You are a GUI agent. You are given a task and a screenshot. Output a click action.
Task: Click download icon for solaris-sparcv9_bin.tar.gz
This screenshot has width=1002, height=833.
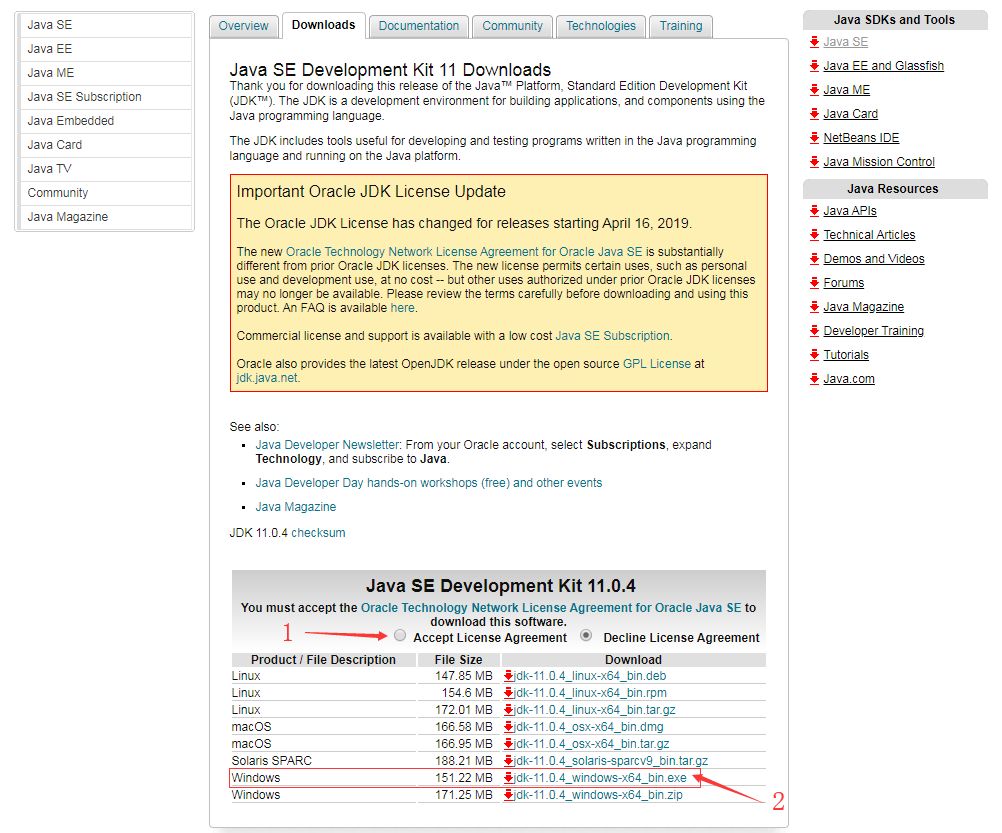(x=509, y=761)
